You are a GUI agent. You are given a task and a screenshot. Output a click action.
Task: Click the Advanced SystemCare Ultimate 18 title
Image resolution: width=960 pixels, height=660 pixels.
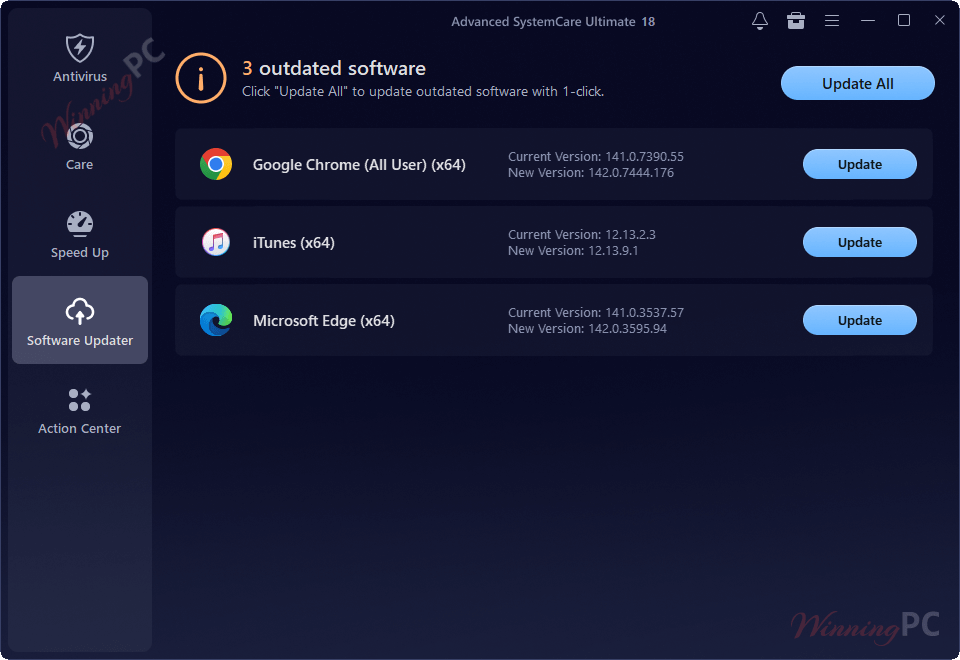tap(553, 21)
